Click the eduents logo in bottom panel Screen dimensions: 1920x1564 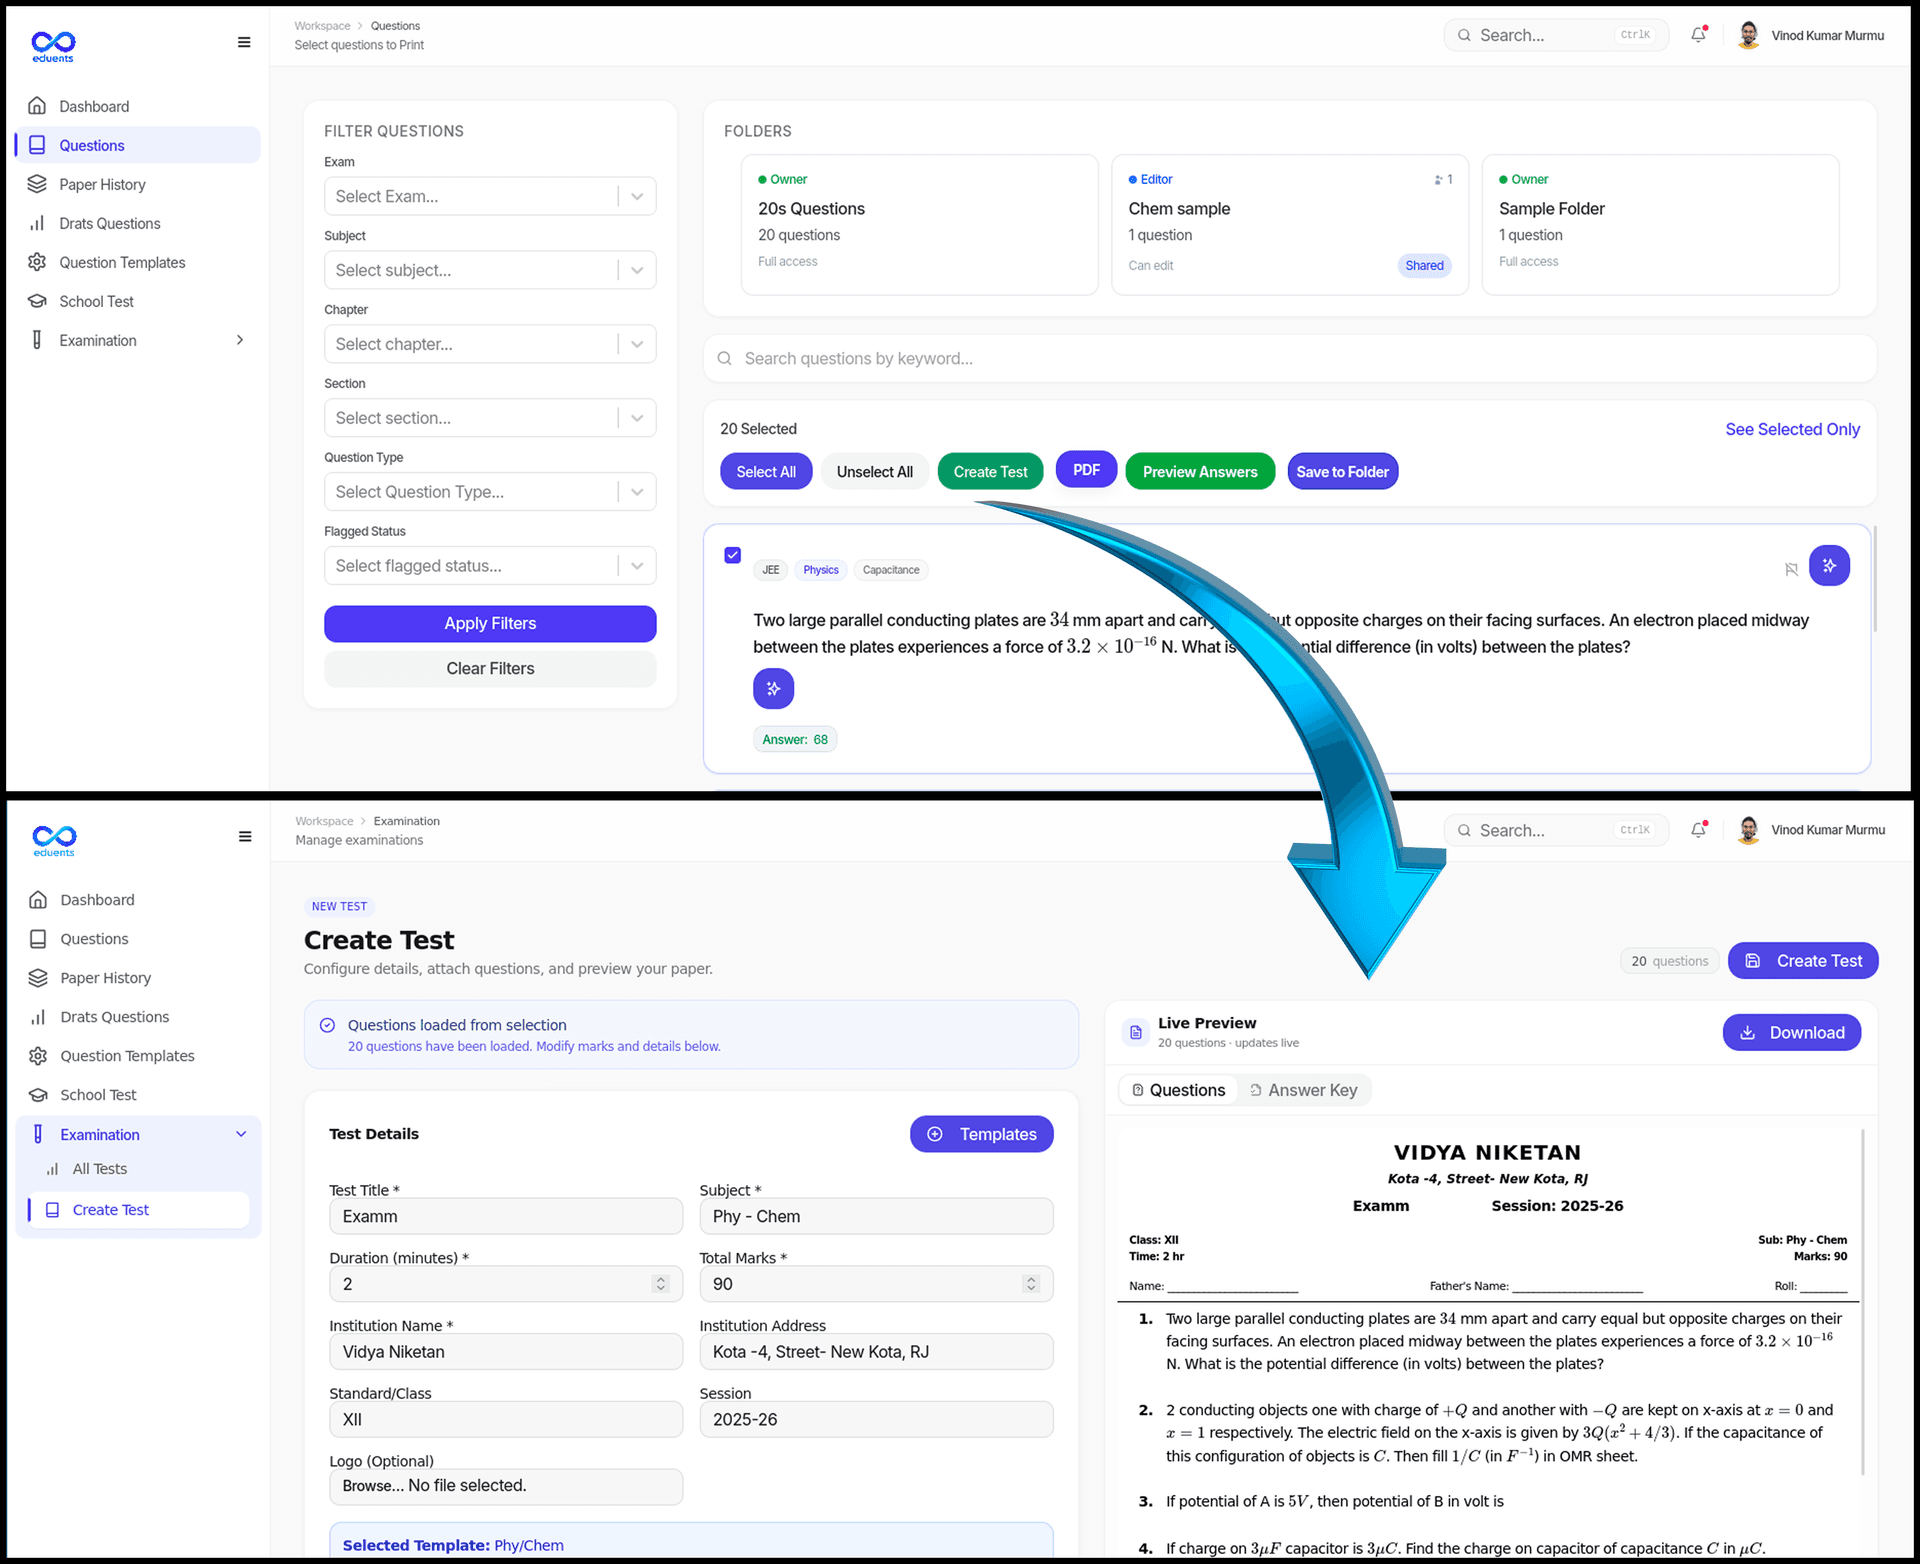coord(54,840)
